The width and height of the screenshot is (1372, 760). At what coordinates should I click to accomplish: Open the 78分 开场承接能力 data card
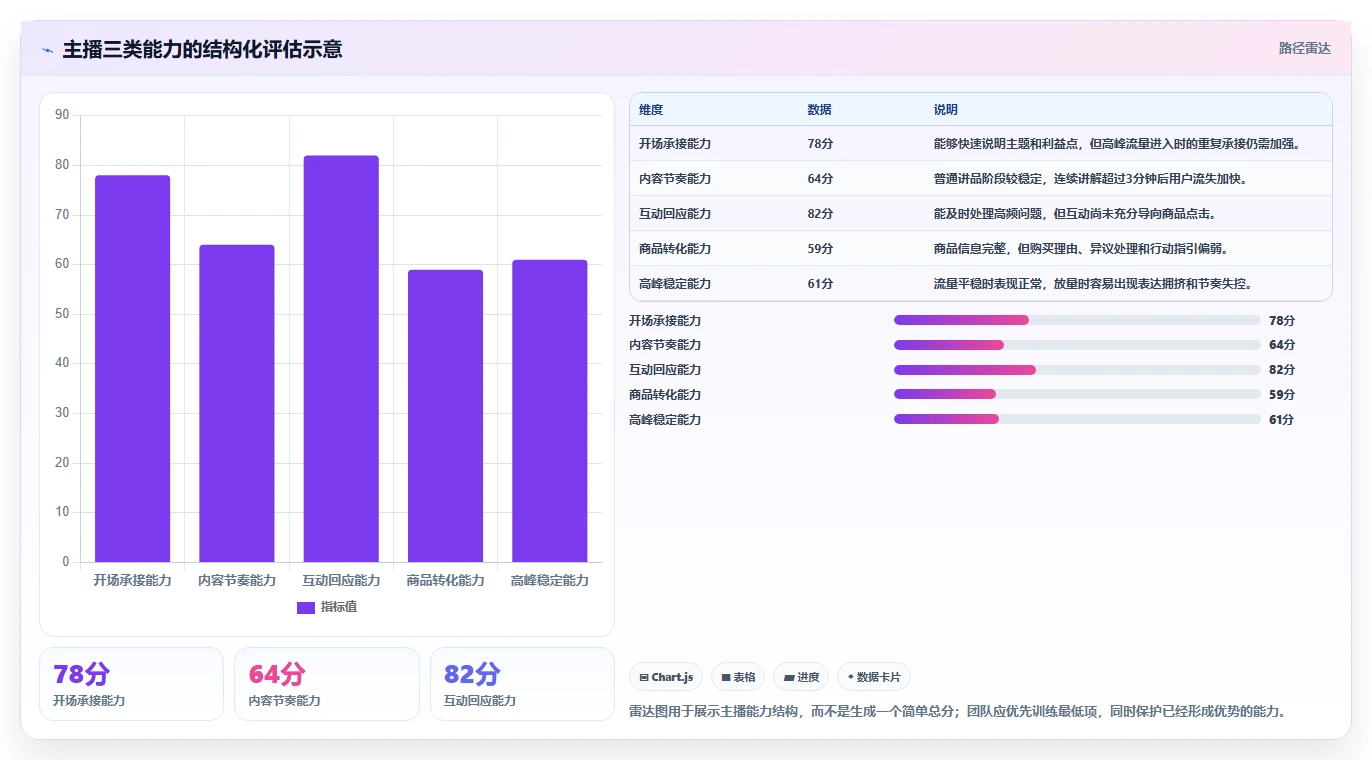click(131, 684)
